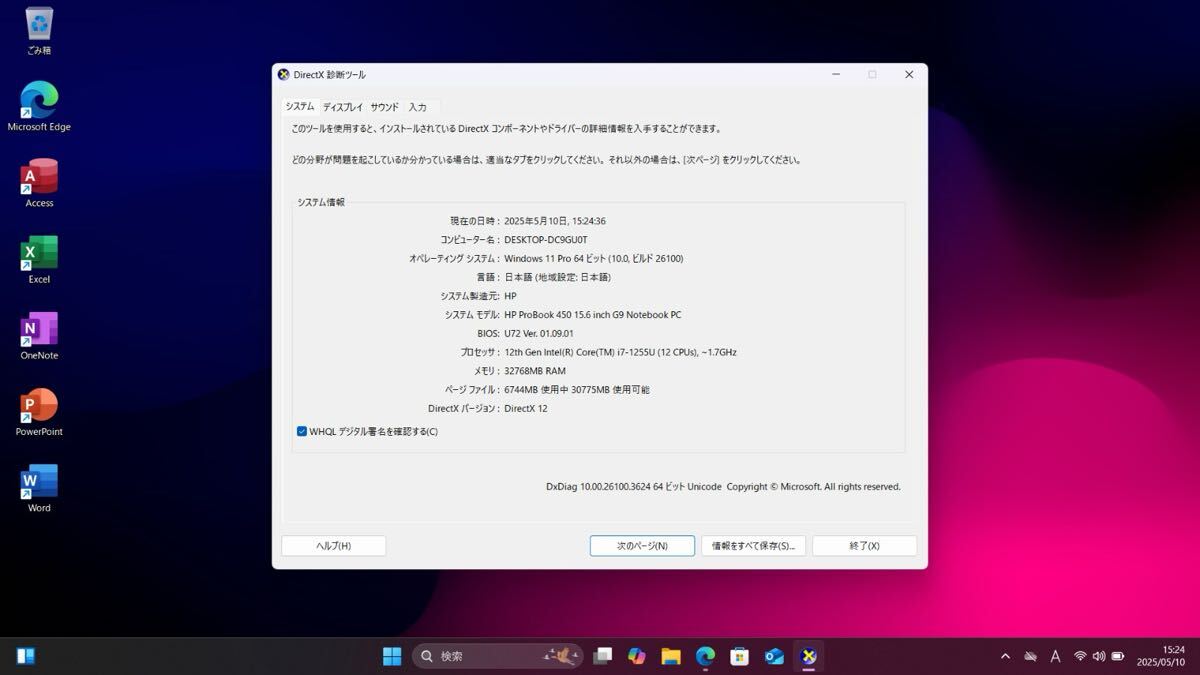Click the computer name DESKTOP-DC9GU0T
The image size is (1200, 675).
(x=546, y=240)
